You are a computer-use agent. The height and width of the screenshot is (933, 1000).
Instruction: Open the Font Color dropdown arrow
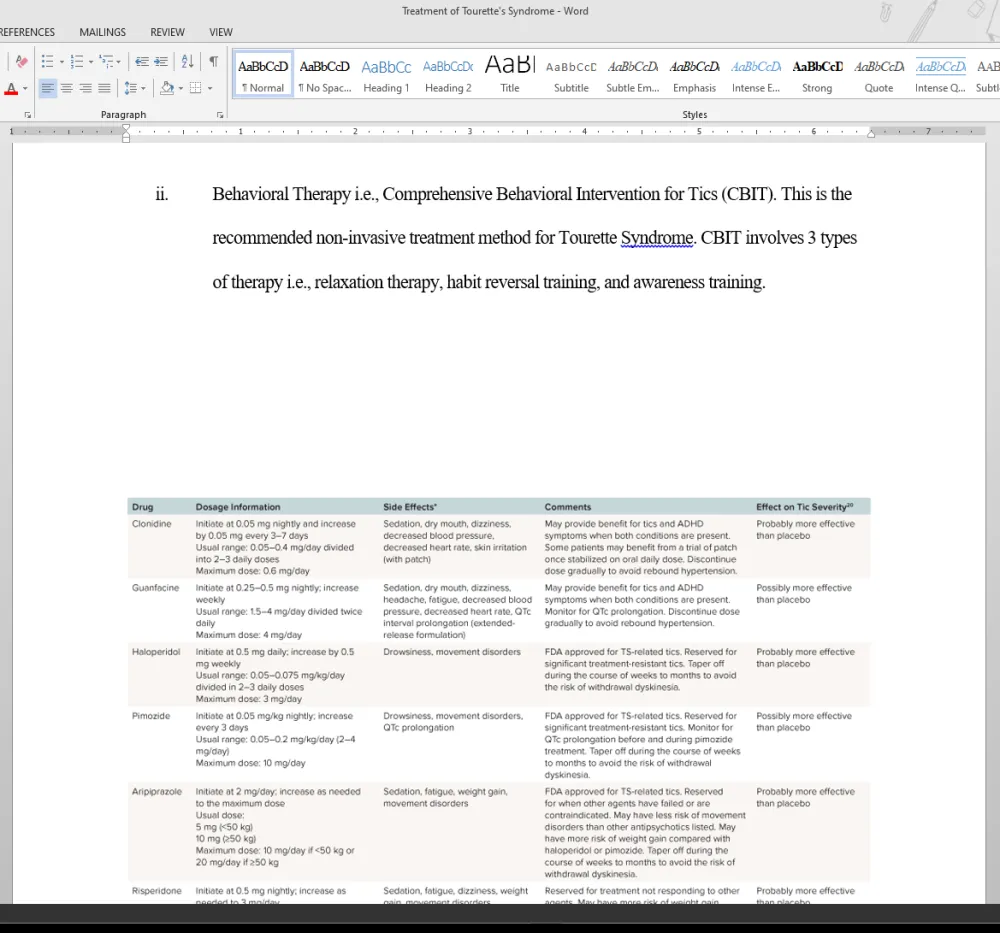(25, 89)
